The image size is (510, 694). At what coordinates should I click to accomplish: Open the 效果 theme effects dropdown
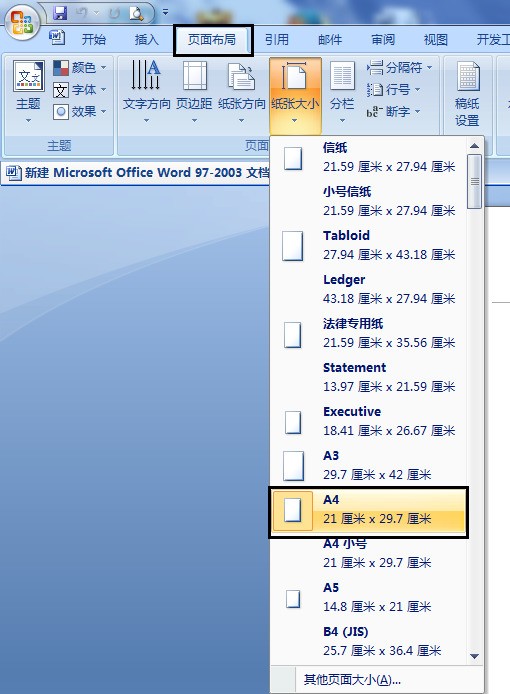pyautogui.click(x=80, y=112)
